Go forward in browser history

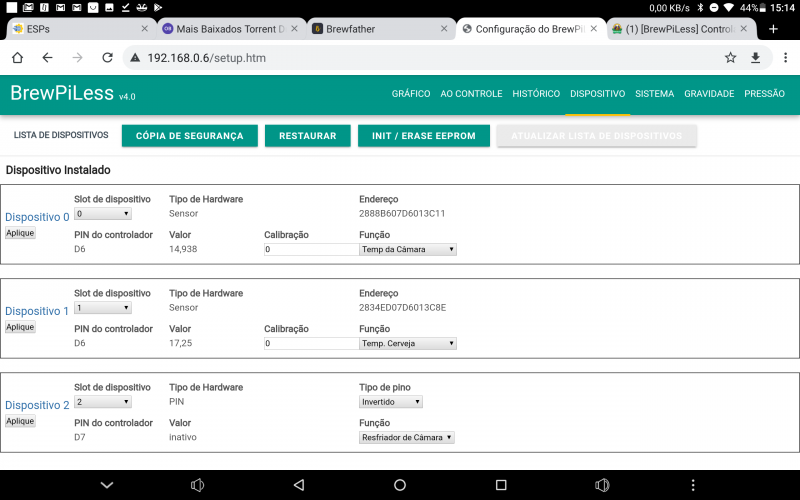point(78,58)
